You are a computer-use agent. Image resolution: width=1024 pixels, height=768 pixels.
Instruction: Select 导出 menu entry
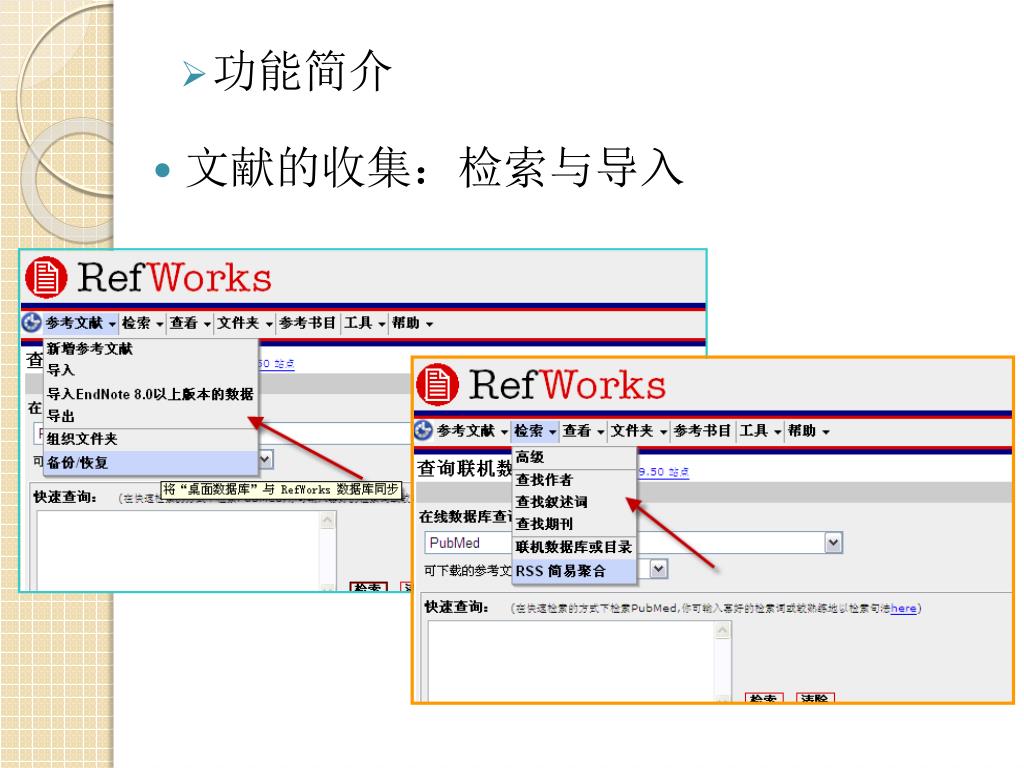tap(151, 416)
